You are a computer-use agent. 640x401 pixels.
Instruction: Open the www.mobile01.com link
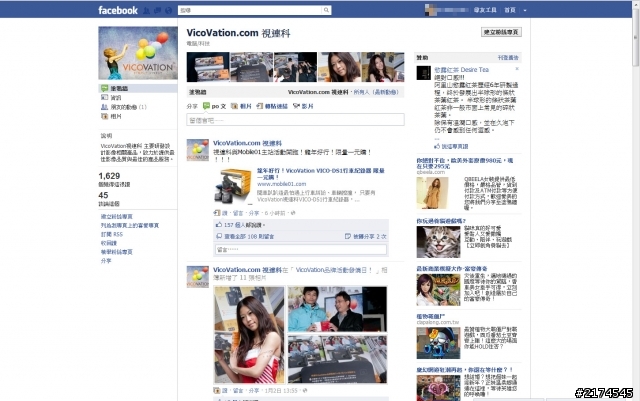[282, 184]
